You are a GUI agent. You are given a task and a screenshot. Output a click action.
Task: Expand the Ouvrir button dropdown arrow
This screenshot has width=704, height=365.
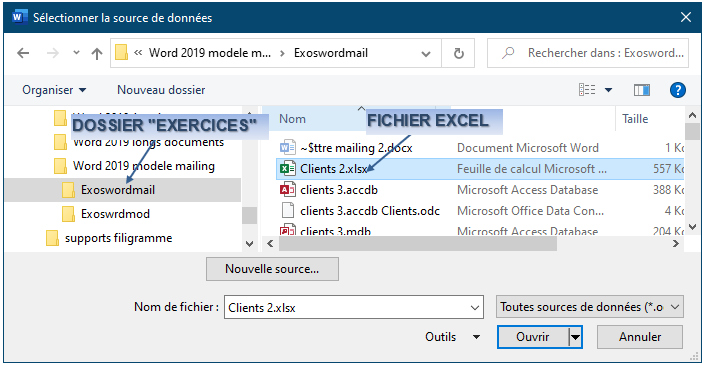click(576, 337)
